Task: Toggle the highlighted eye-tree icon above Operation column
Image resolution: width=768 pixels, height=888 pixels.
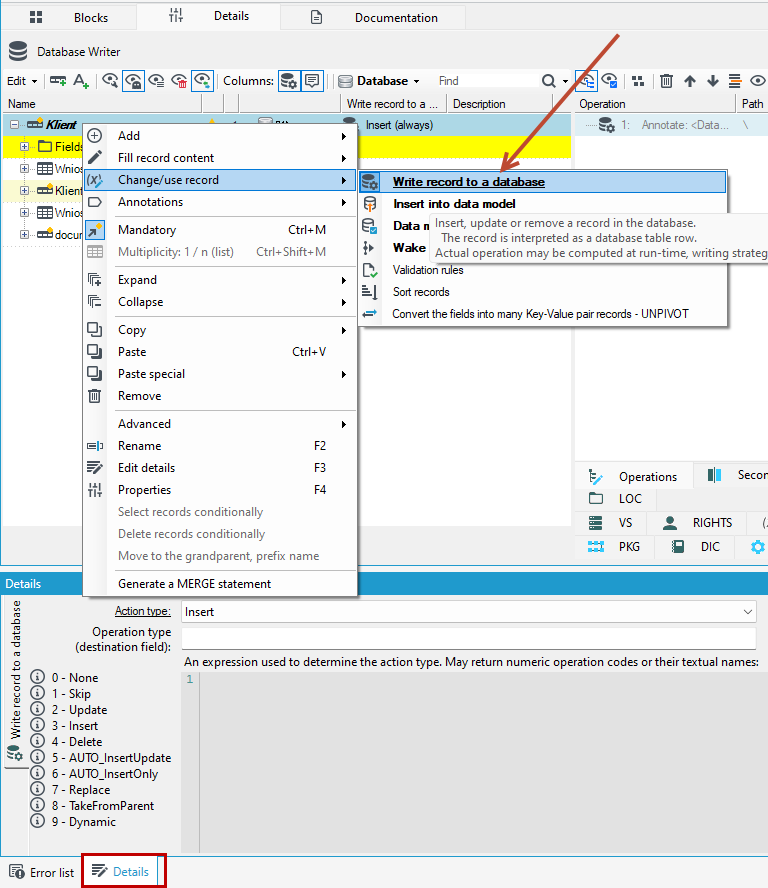Action: (x=586, y=81)
